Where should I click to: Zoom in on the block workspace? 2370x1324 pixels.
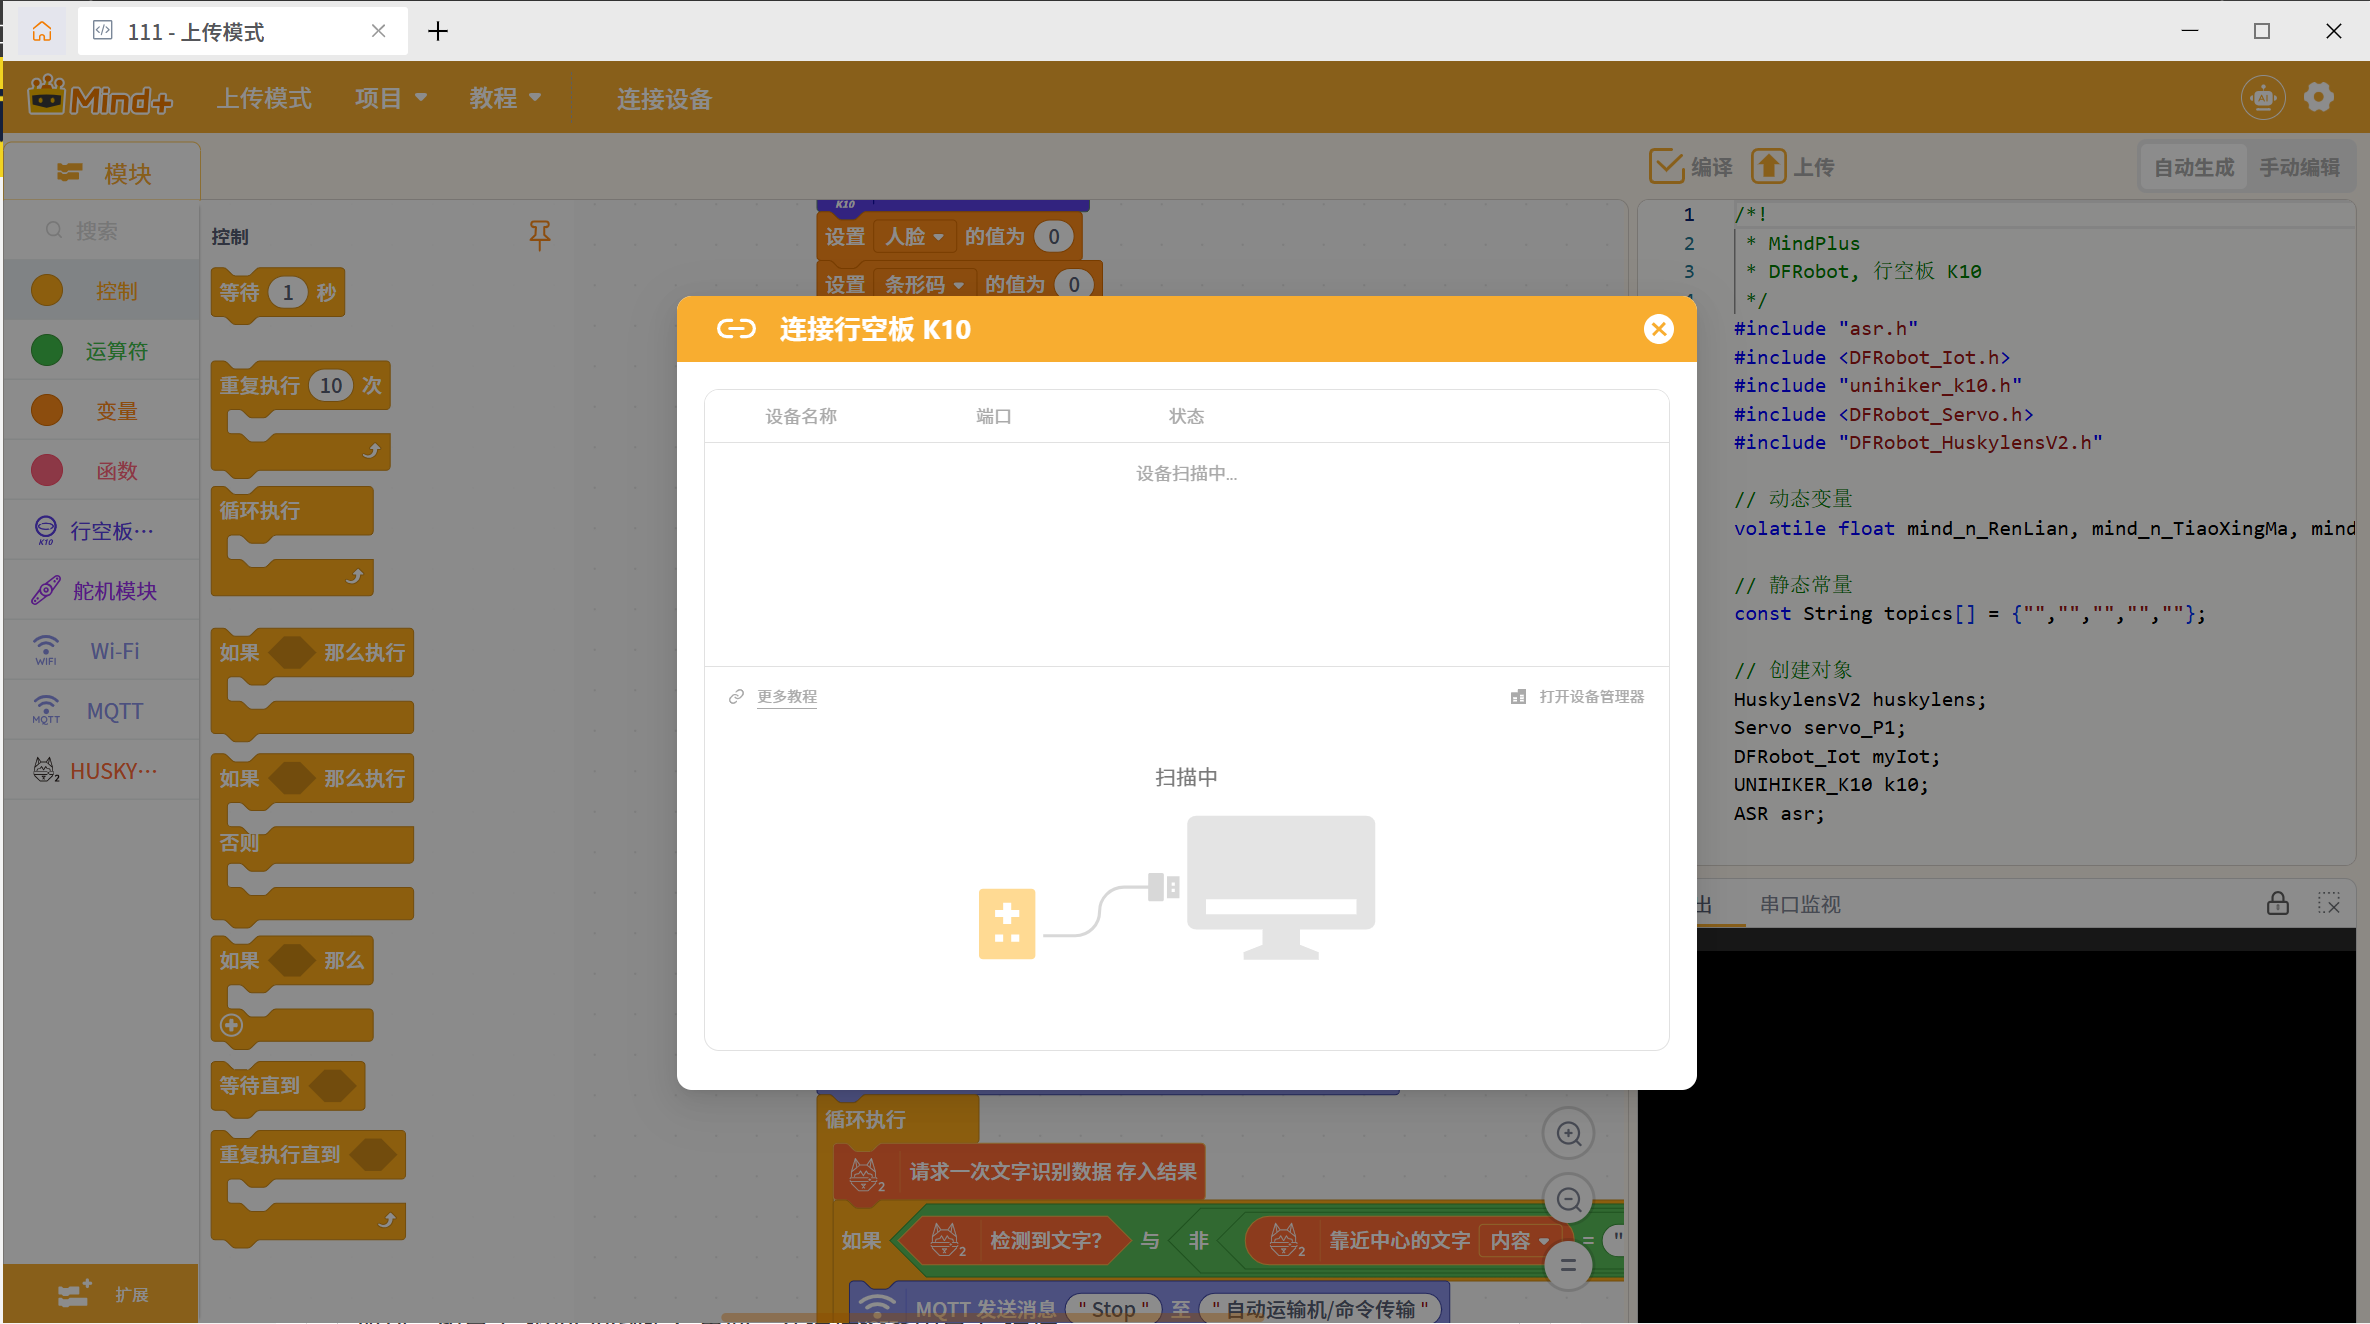click(1568, 1134)
